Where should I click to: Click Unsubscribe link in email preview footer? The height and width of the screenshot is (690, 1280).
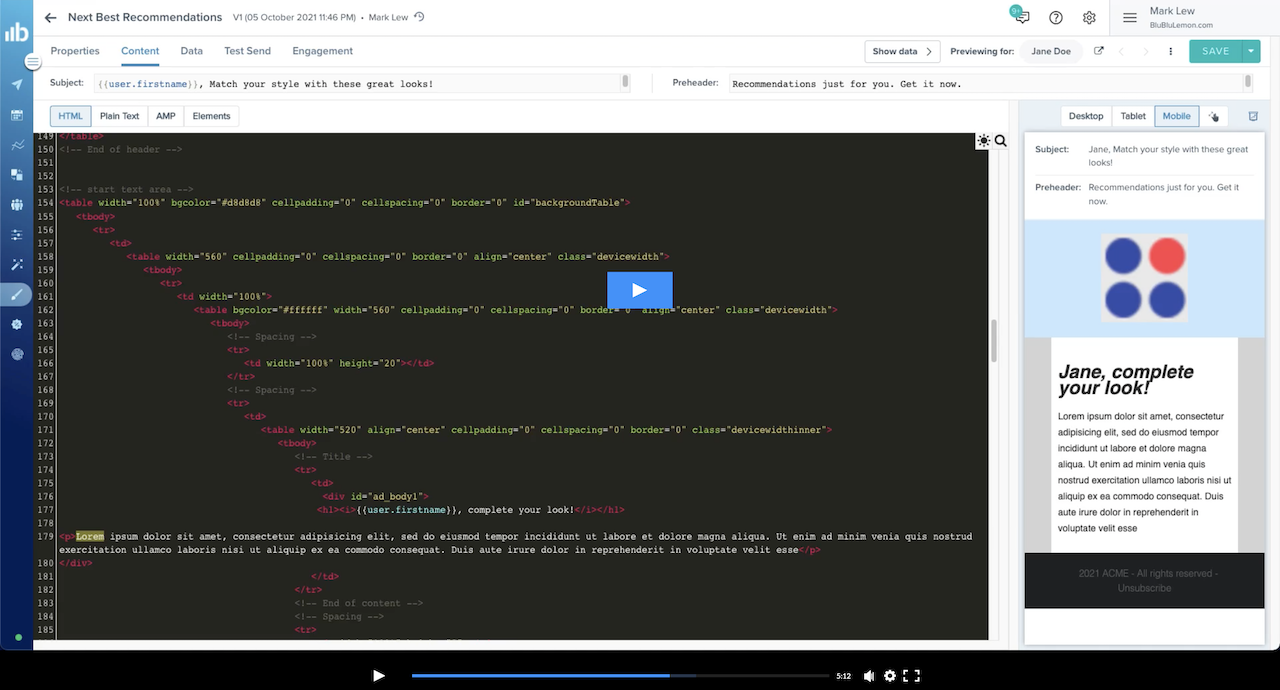pos(1144,588)
